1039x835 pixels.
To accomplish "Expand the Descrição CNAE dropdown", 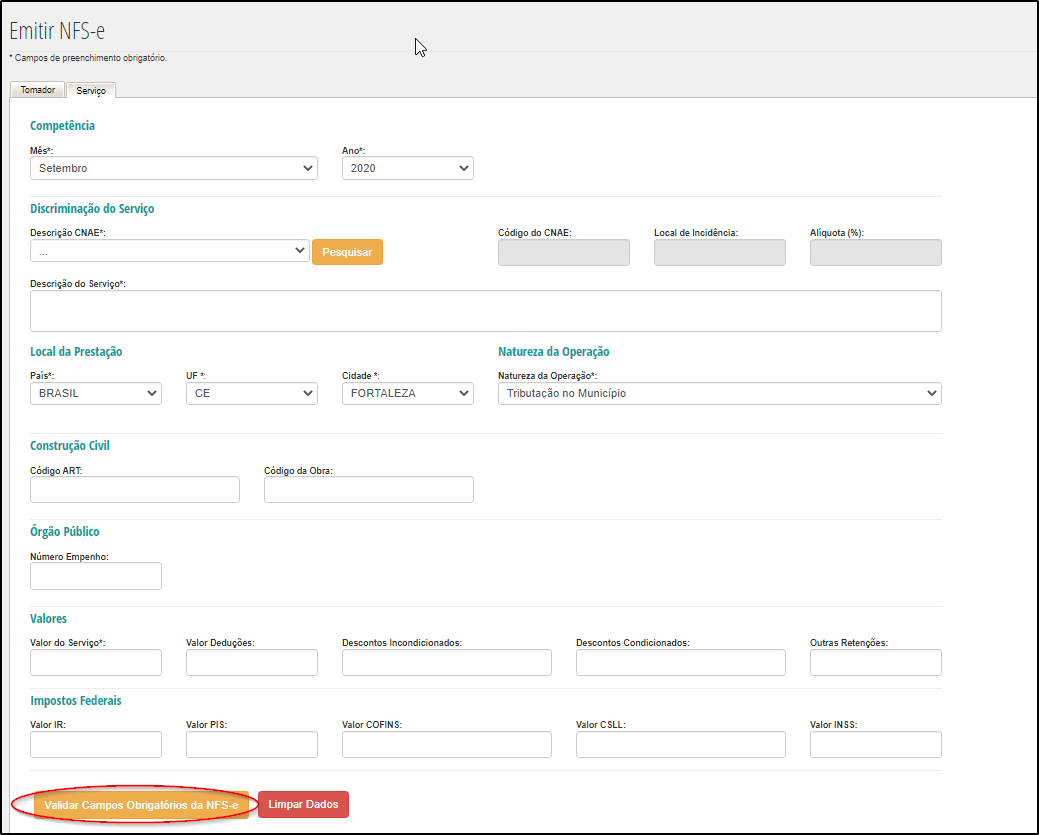I will (x=170, y=251).
